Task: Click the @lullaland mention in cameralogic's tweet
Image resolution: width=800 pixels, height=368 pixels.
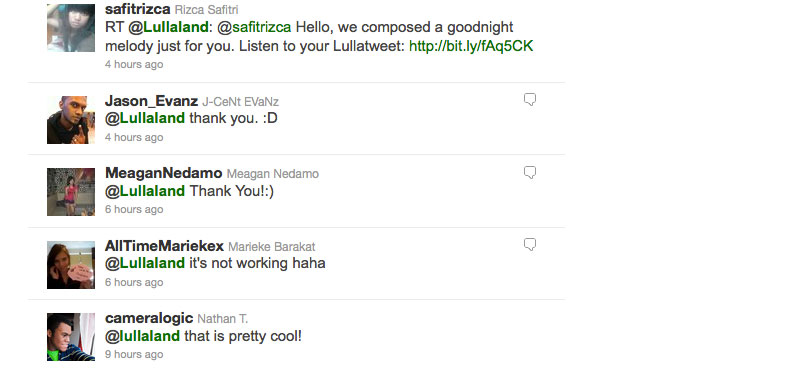Action: point(142,336)
